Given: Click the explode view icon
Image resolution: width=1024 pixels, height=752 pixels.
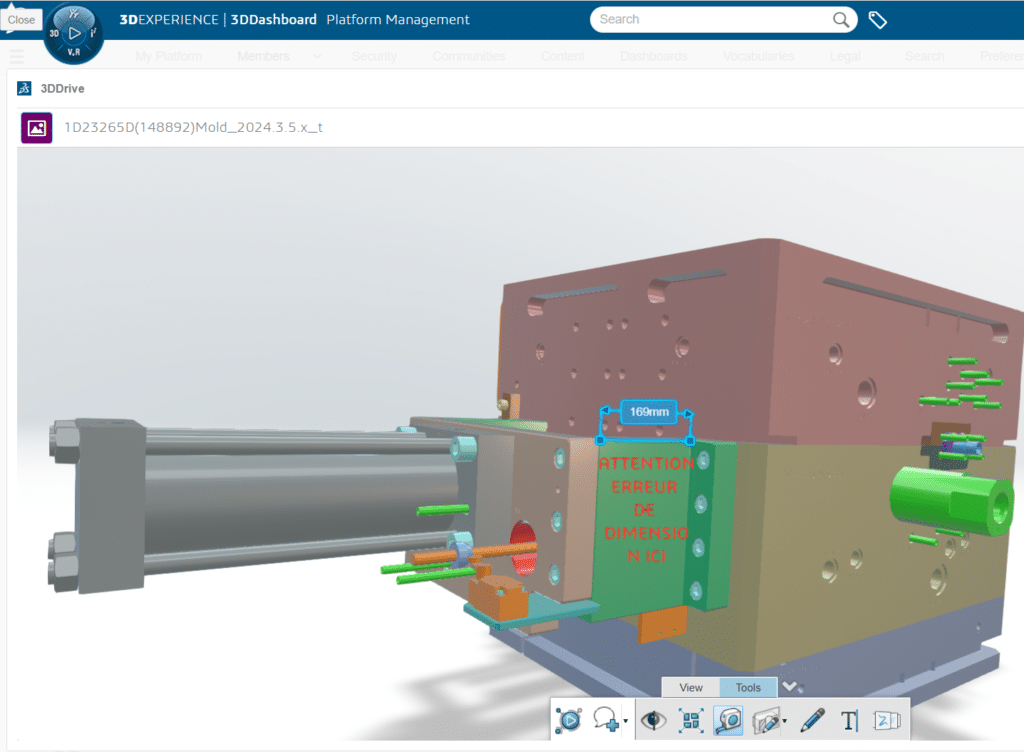Looking at the screenshot, I should pos(691,720).
